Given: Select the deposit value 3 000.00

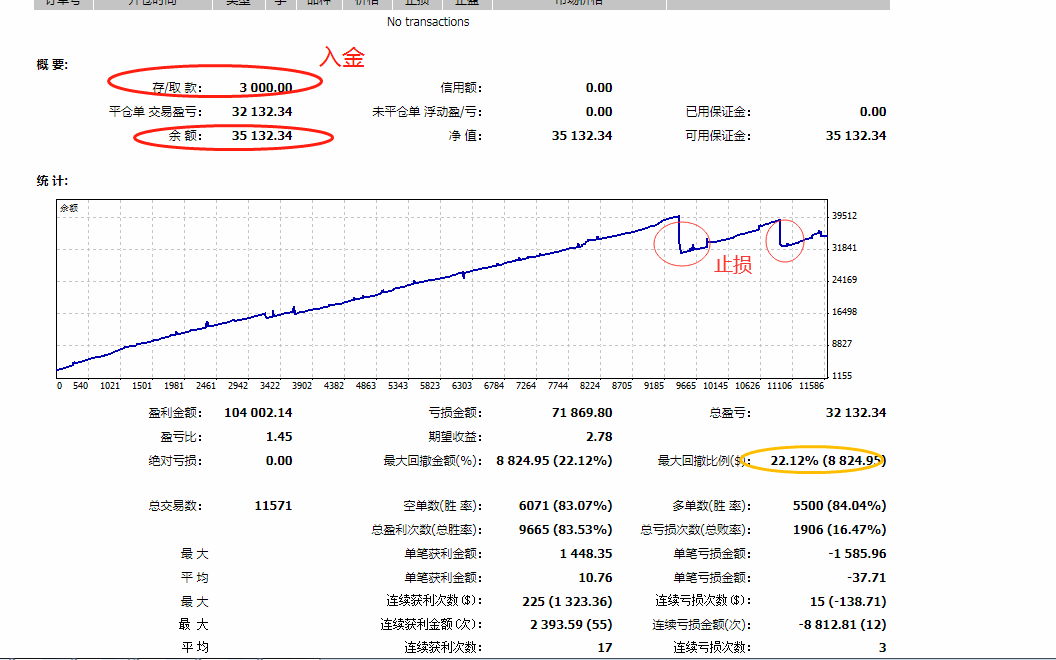Looking at the screenshot, I should pyautogui.click(x=265, y=88).
